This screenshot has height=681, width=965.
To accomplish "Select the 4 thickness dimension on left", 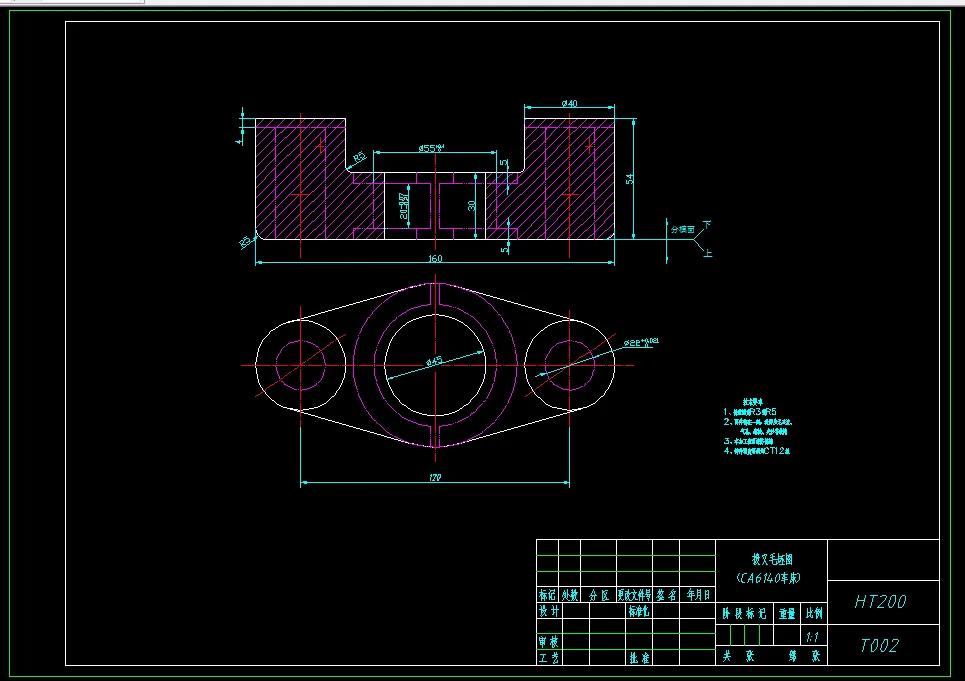I will coord(239,141).
